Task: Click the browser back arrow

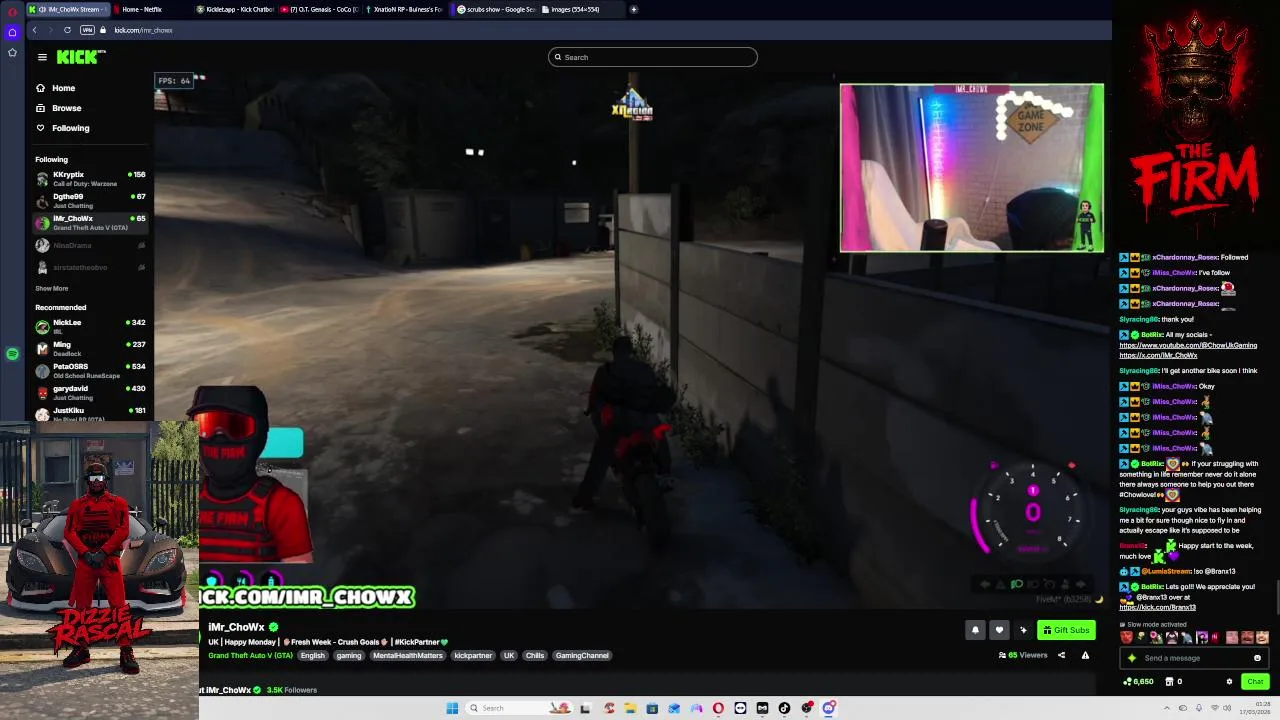Action: (34, 30)
